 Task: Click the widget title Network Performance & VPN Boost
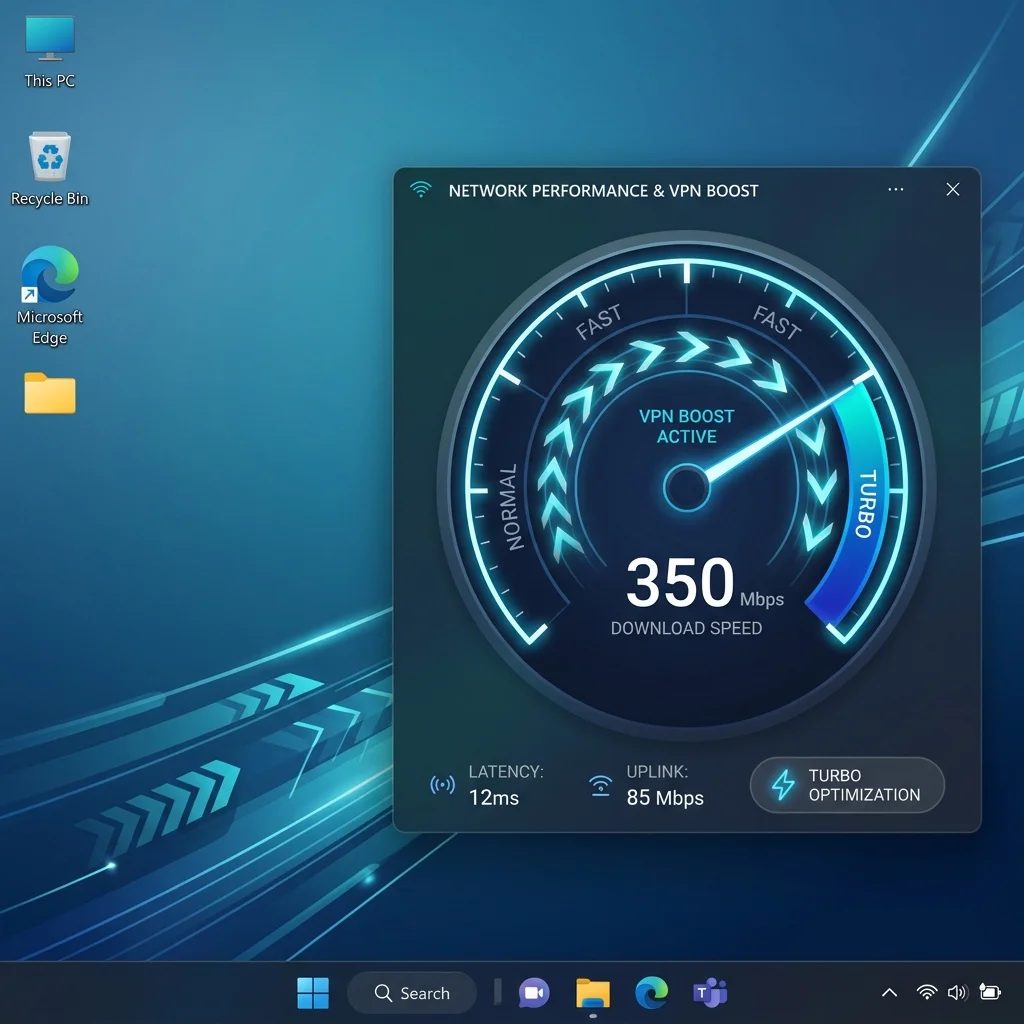pos(603,191)
